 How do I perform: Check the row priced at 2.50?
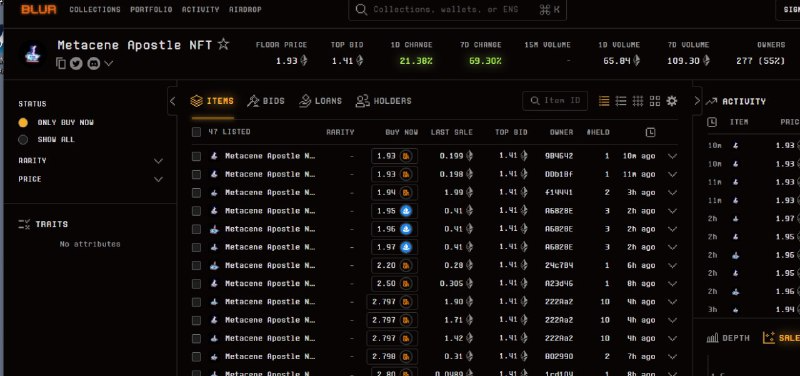click(x=196, y=284)
